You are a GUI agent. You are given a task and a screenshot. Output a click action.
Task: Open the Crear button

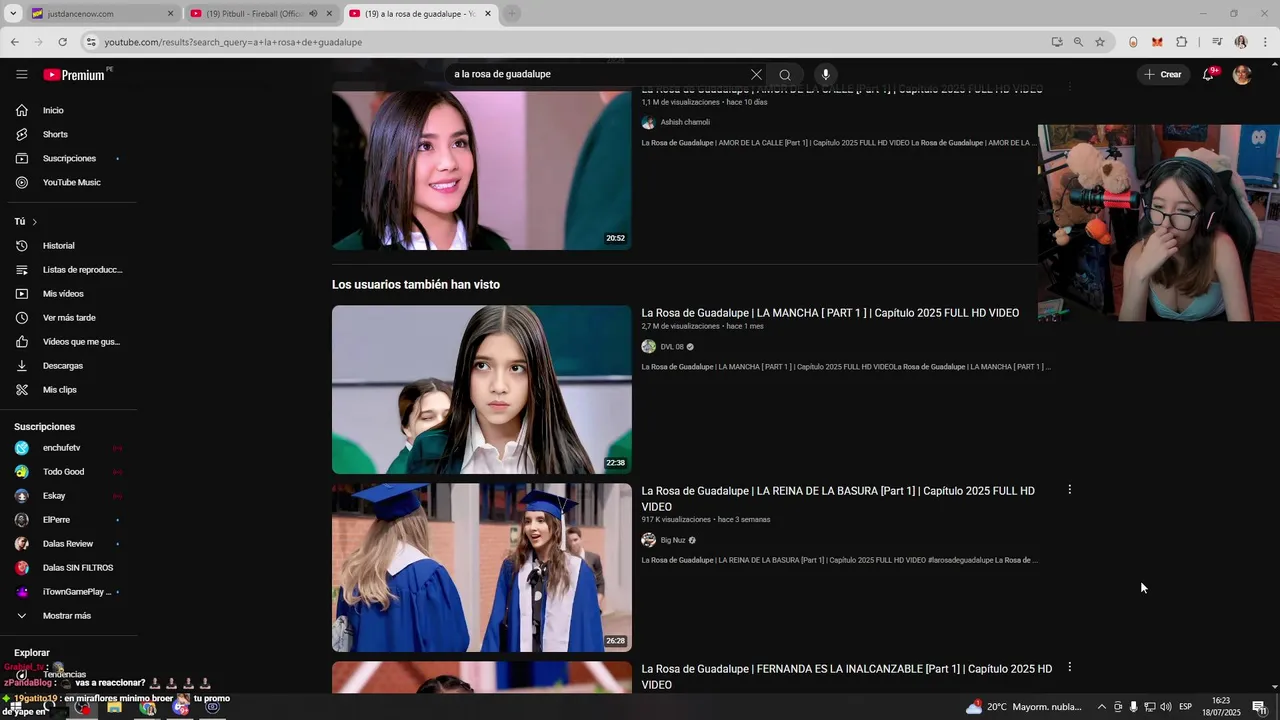pyautogui.click(x=1163, y=74)
